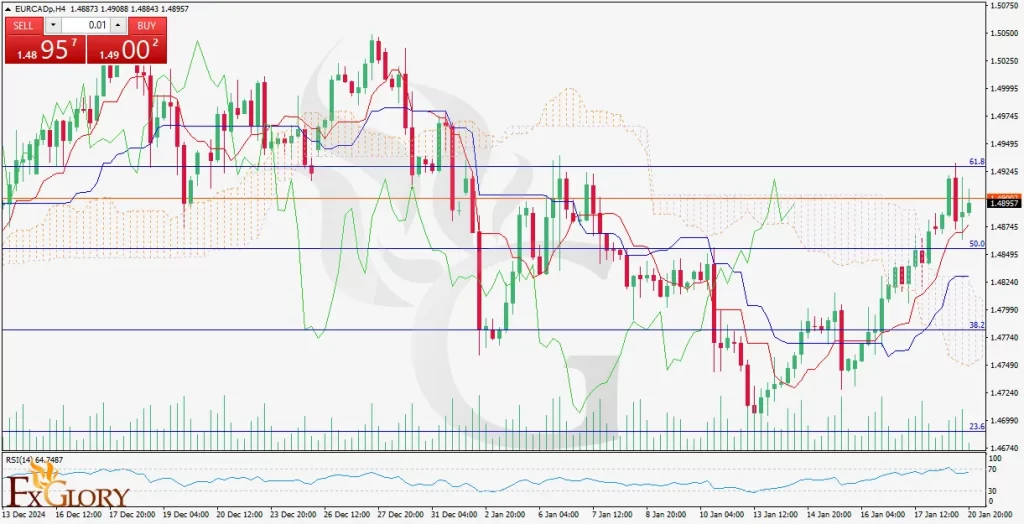Click the 10 Jan 04:00 time label
Viewport: 1024px width, 524px height.
coord(720,514)
